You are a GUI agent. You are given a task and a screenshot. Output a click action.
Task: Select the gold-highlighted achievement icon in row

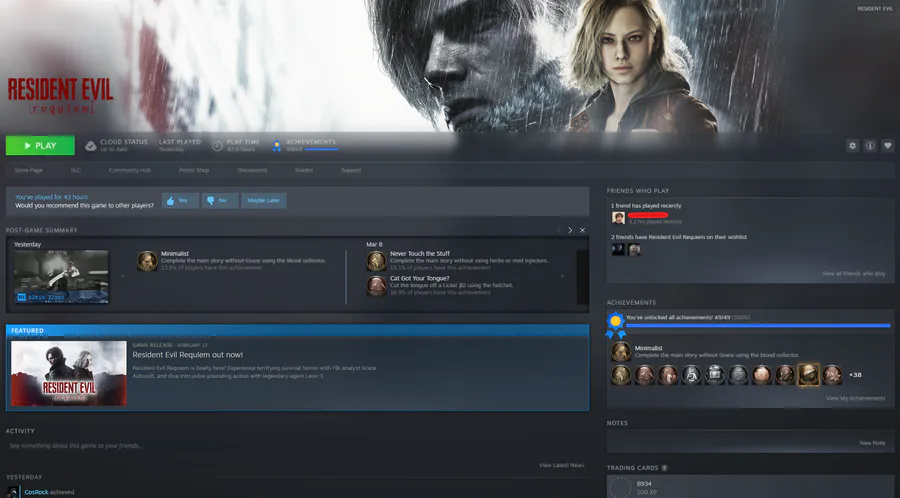point(809,375)
